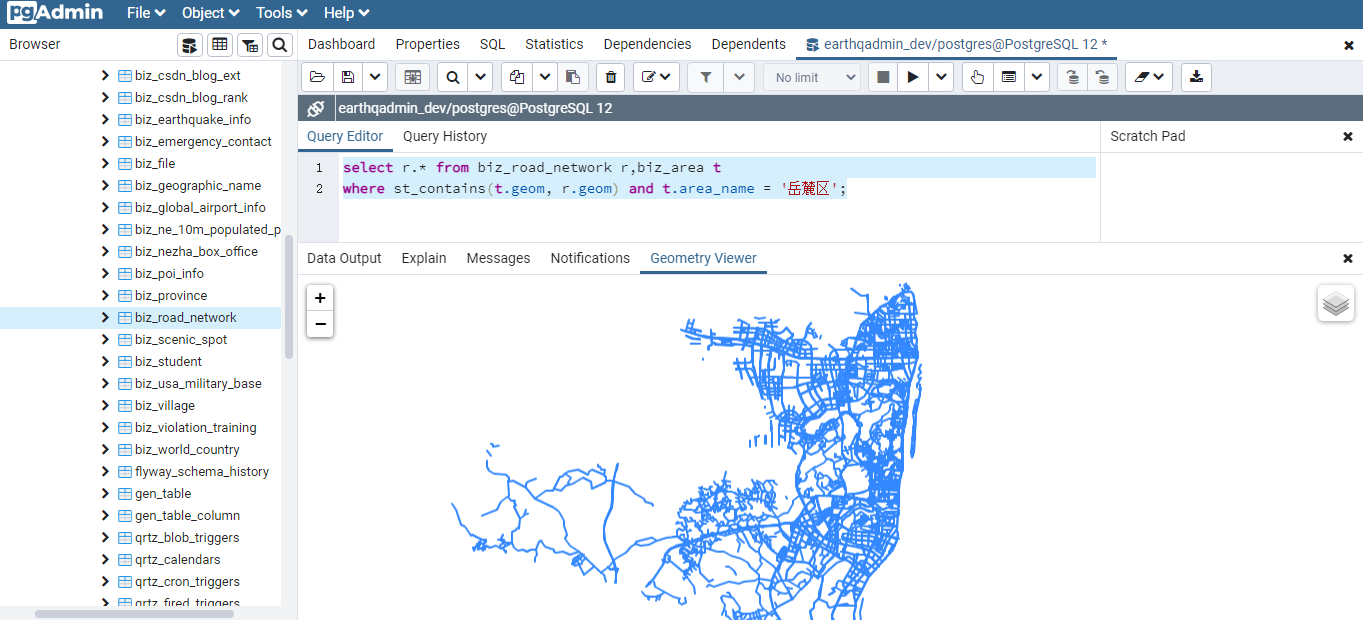Open the Clear eraser dropdown
Screen dimensions: 1363x620
1149,77
